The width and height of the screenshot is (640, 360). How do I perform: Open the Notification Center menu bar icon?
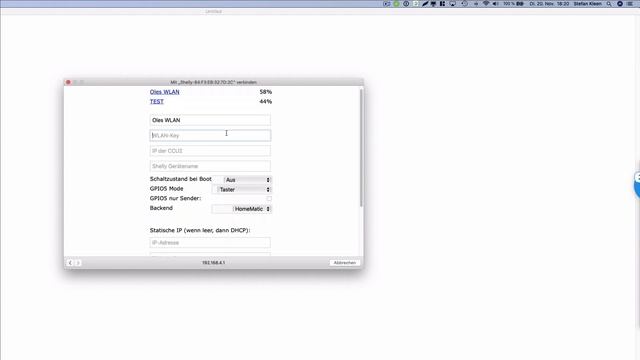630,4
